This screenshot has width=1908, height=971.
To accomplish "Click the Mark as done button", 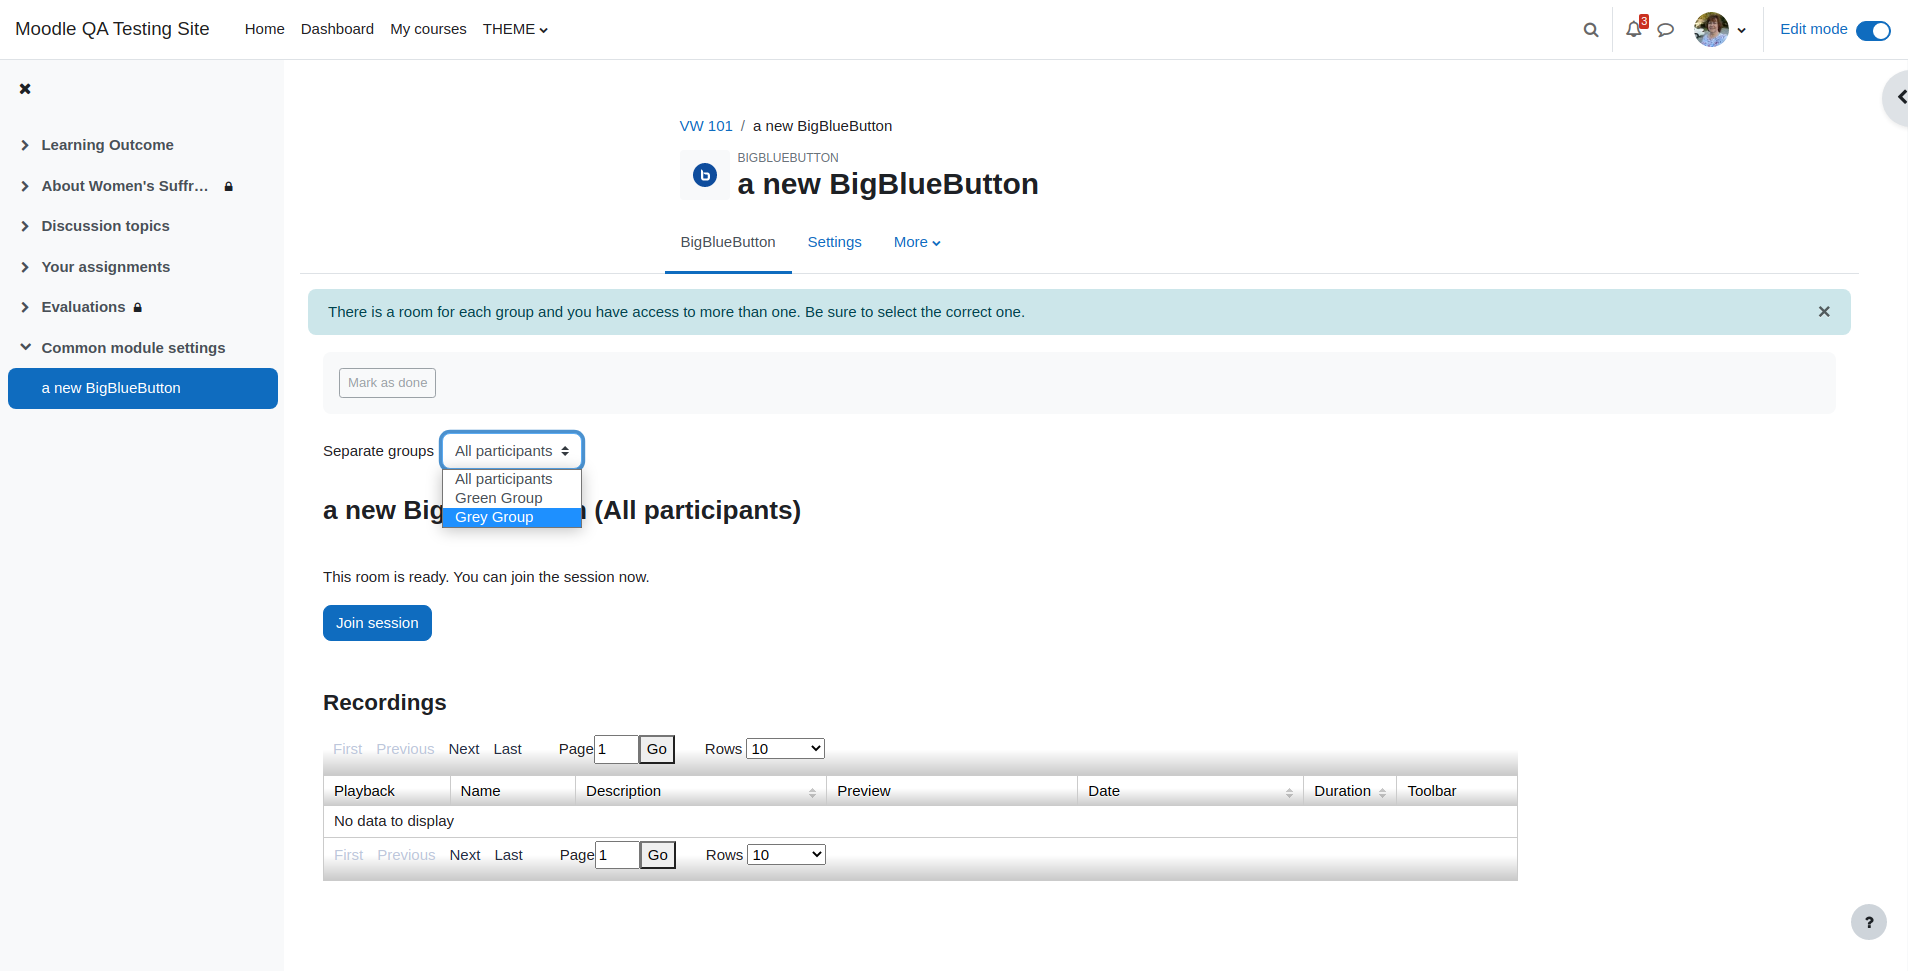I will [387, 383].
